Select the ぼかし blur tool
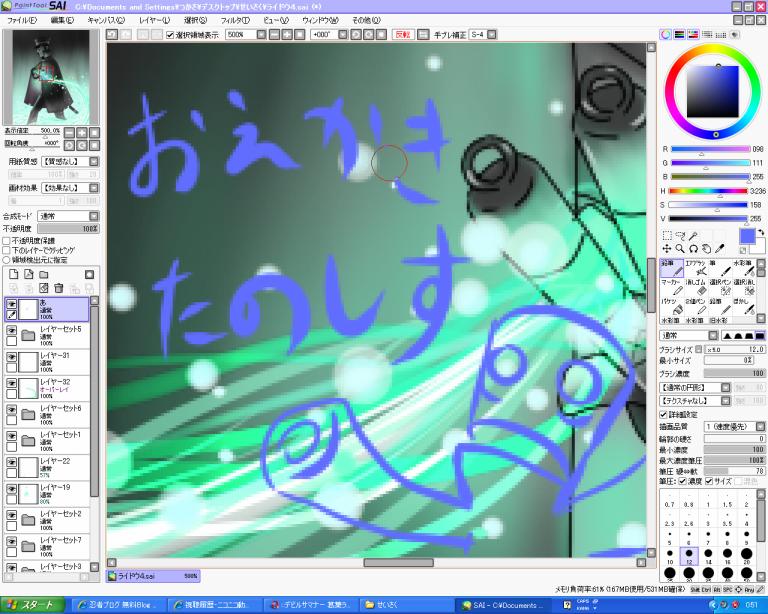The image size is (768, 614). click(x=743, y=306)
